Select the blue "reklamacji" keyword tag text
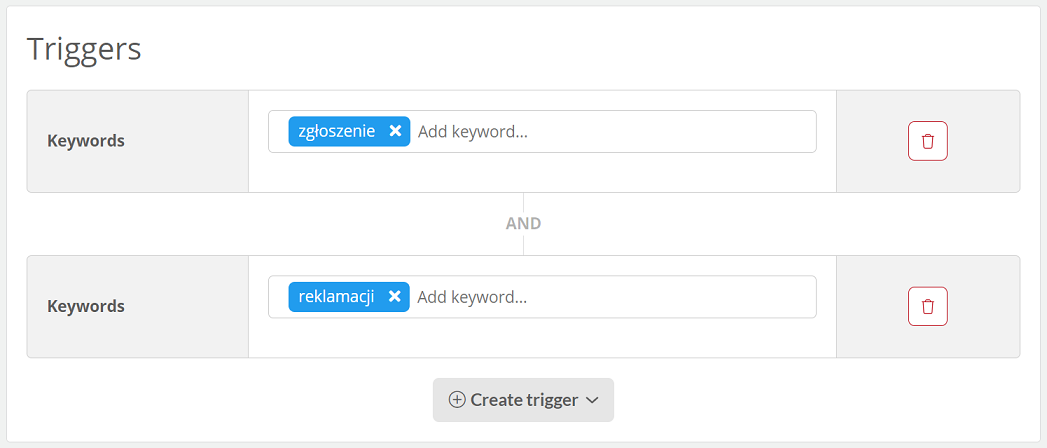1047x448 pixels. tap(336, 297)
